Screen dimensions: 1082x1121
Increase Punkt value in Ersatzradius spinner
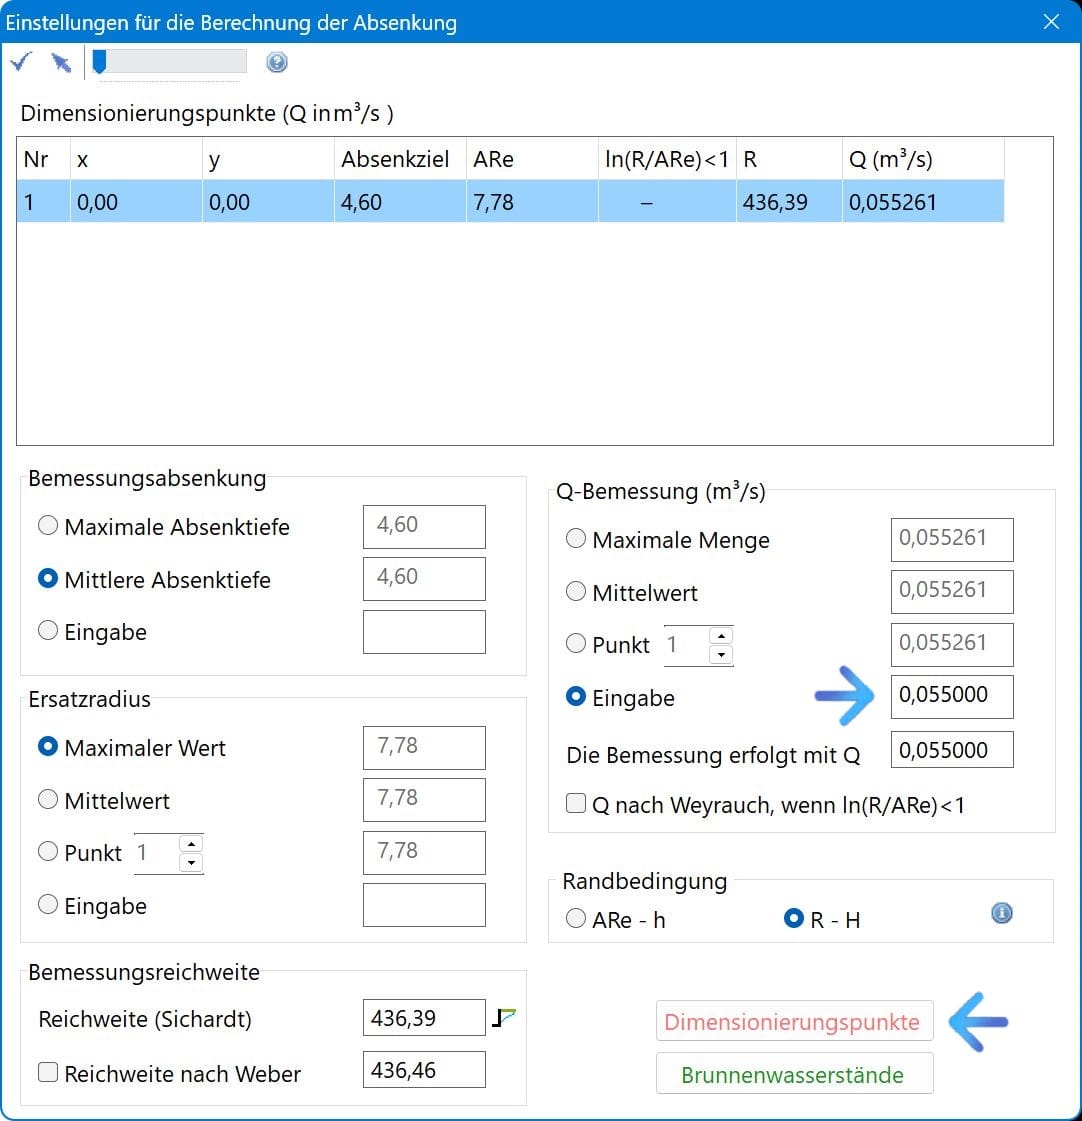[x=192, y=844]
